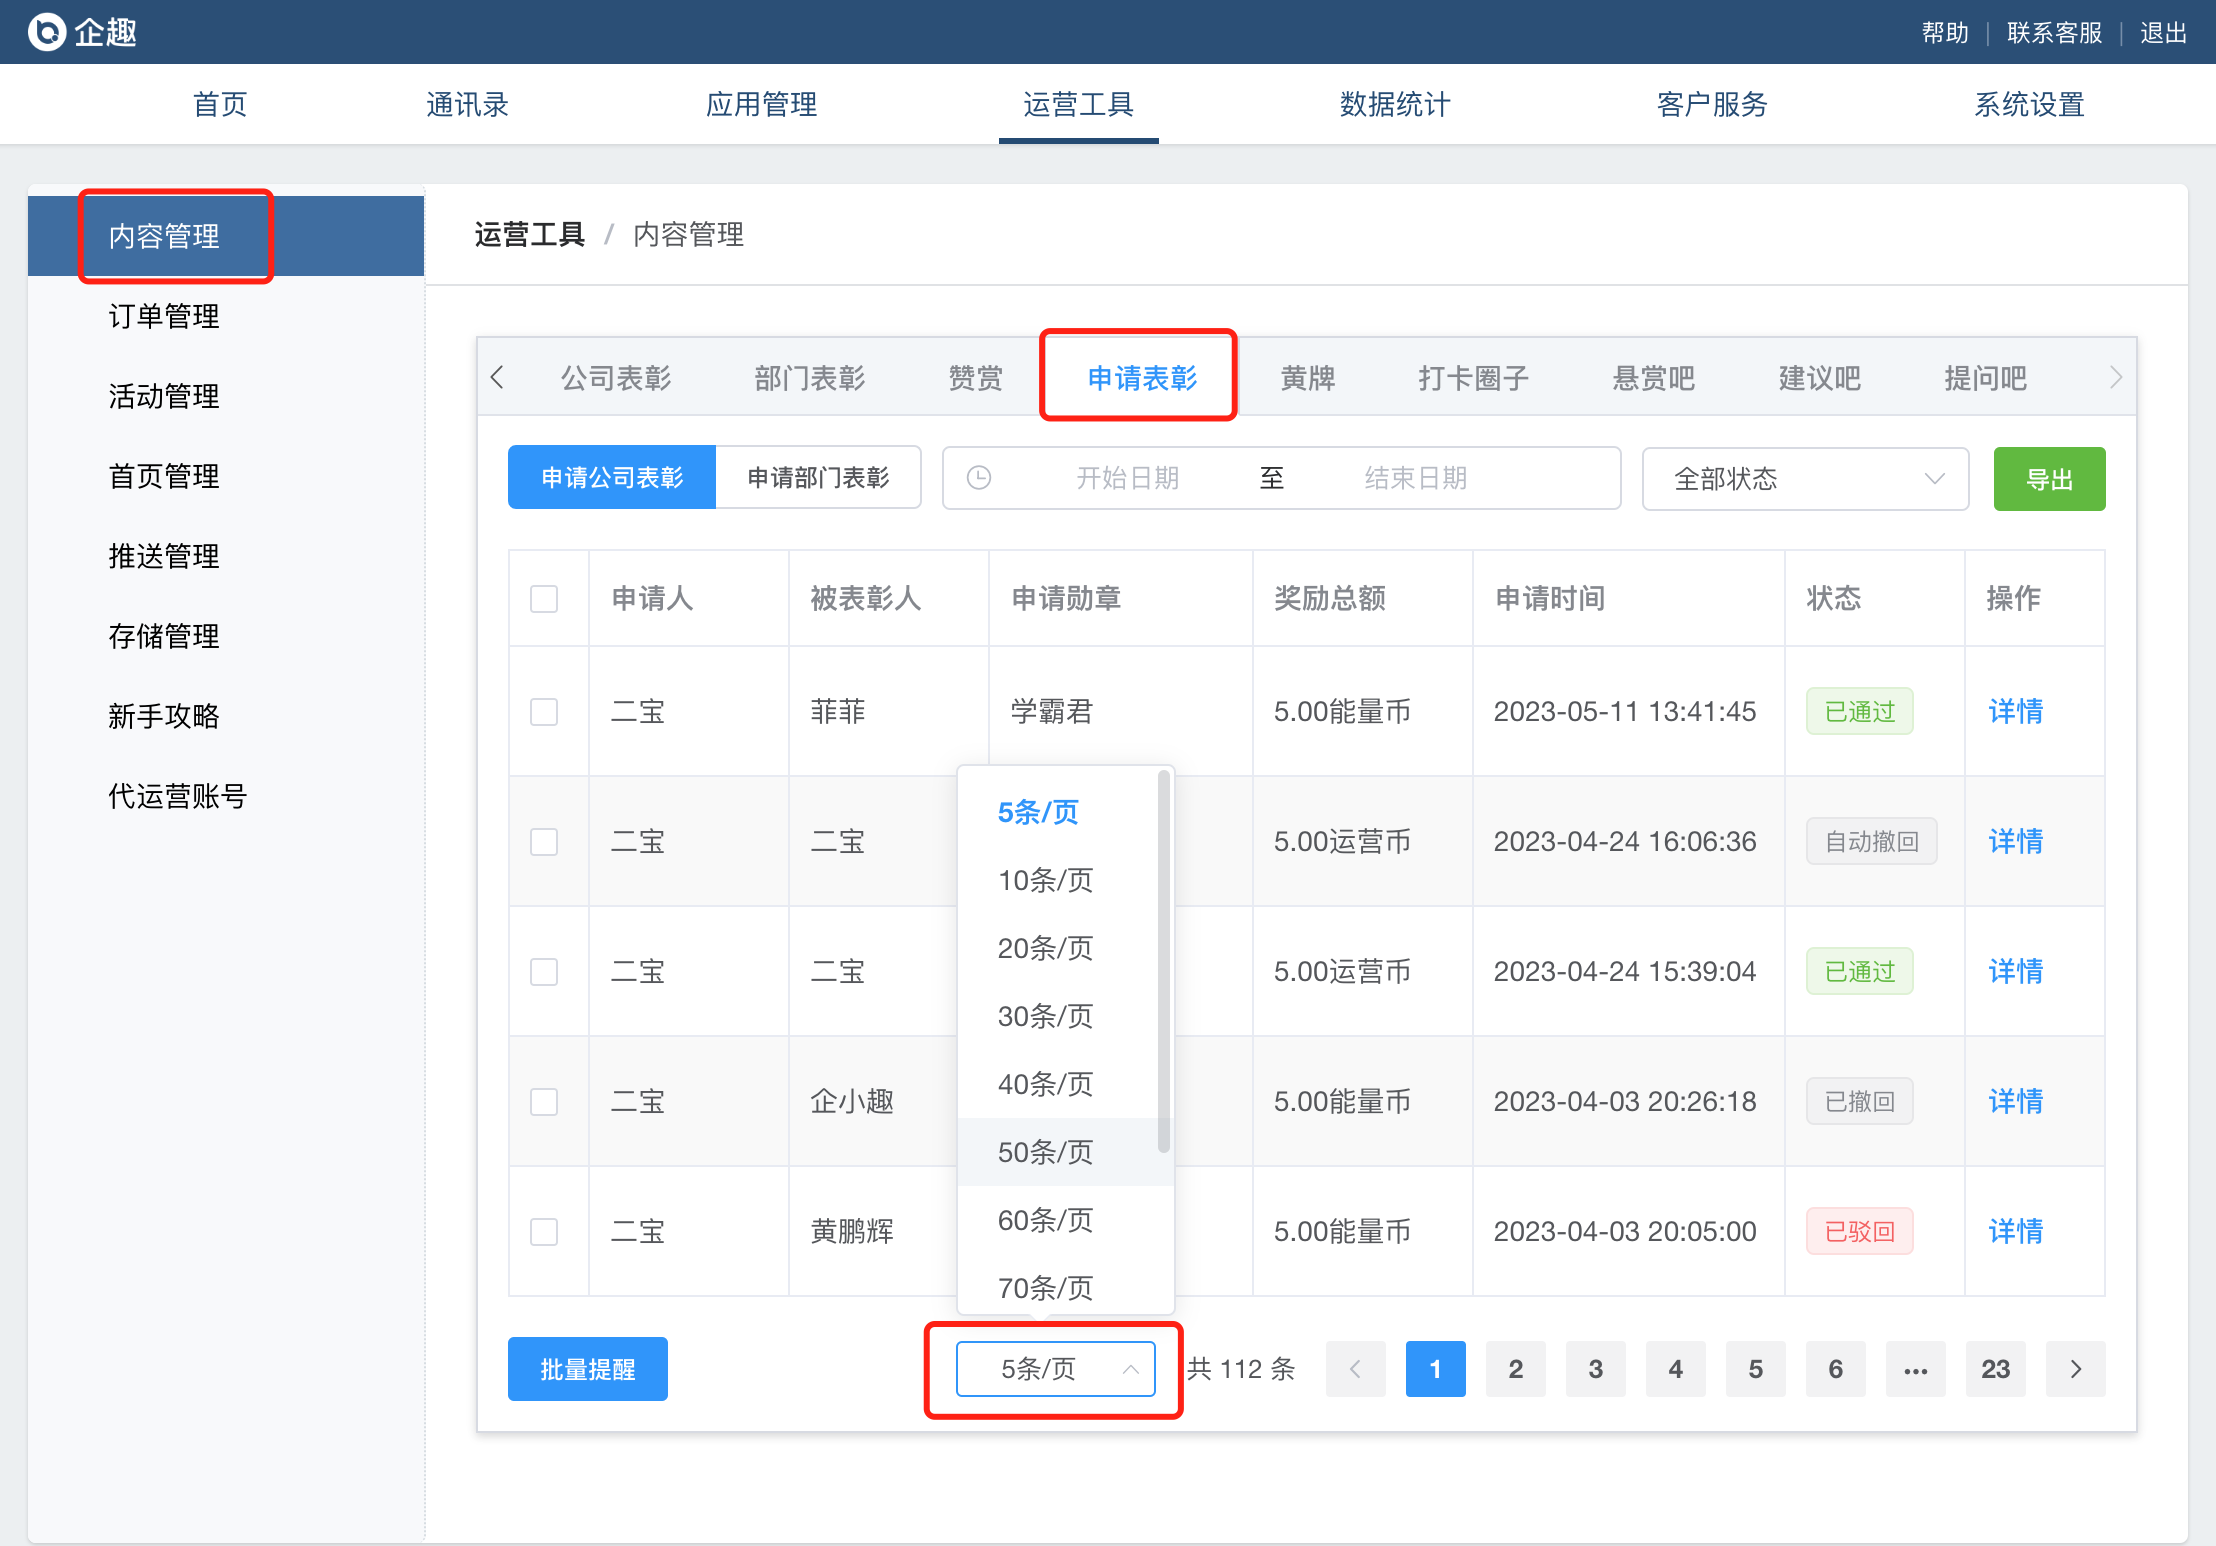
Task: Toggle the select-all checkbox in table header
Action: coord(544,599)
